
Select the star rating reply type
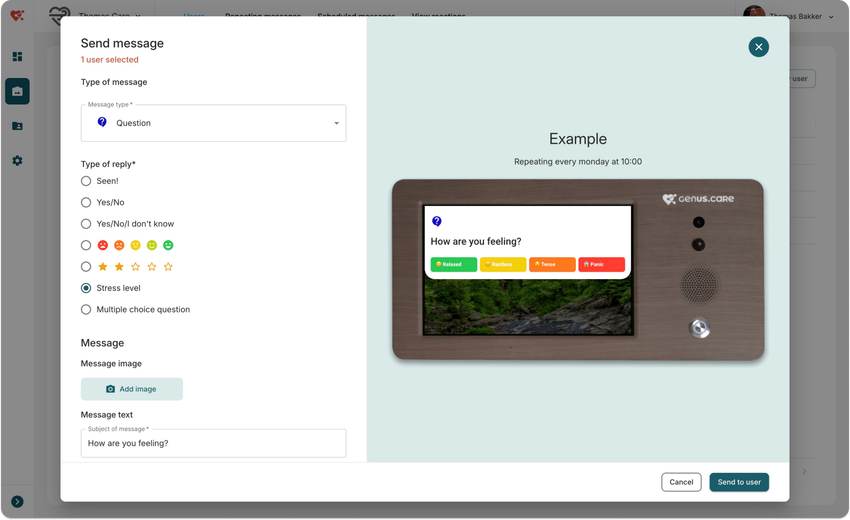[x=86, y=267]
